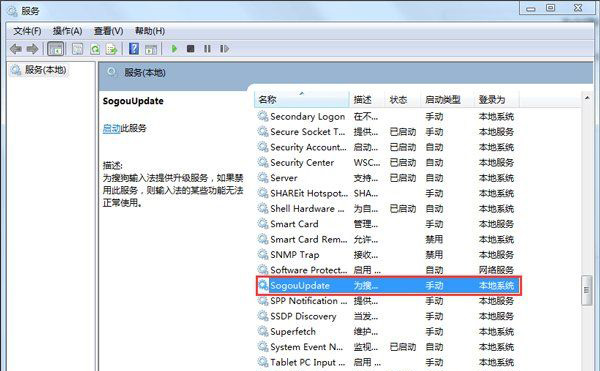Maximize the 服务 window
This screenshot has height=371, width=600.
551,8
